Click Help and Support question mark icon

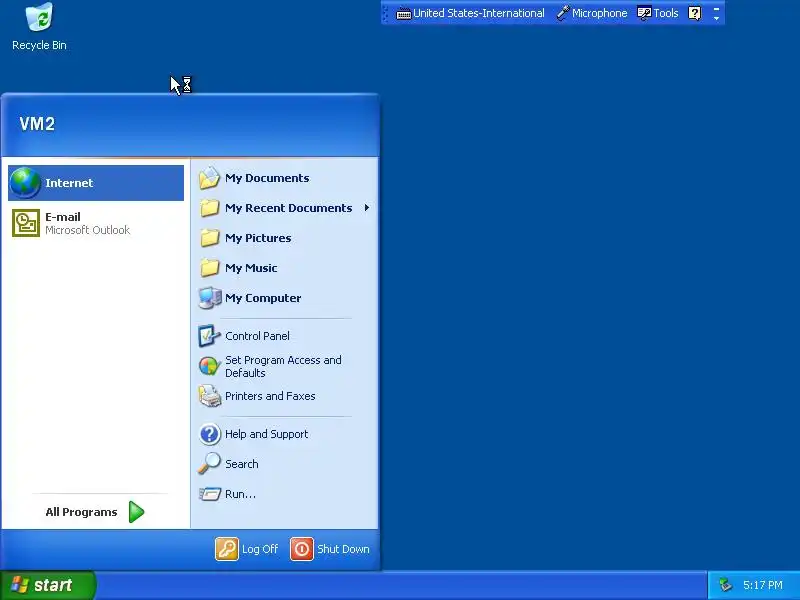(209, 434)
